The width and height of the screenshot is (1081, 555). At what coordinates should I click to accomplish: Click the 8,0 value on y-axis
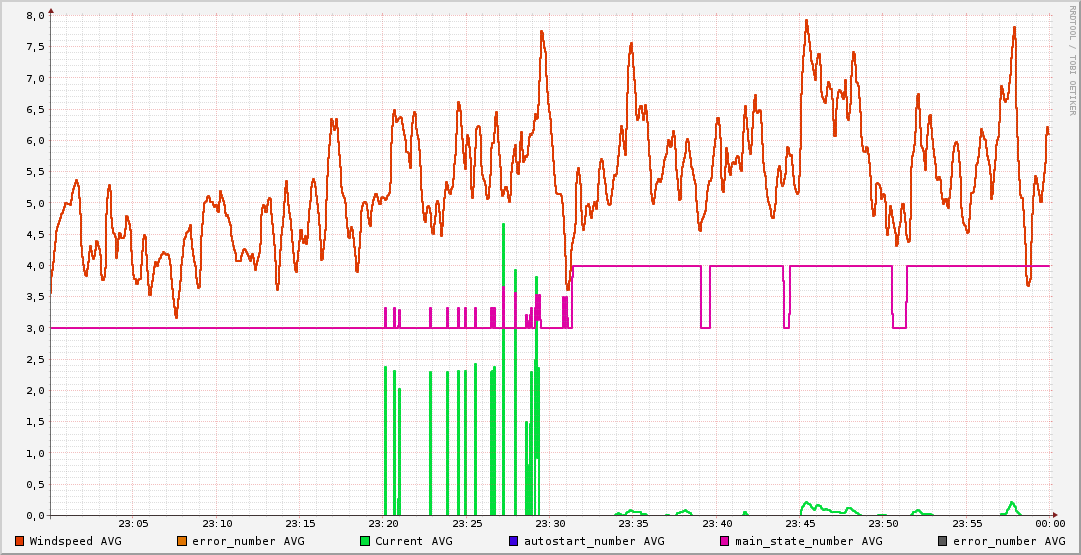tap(34, 16)
